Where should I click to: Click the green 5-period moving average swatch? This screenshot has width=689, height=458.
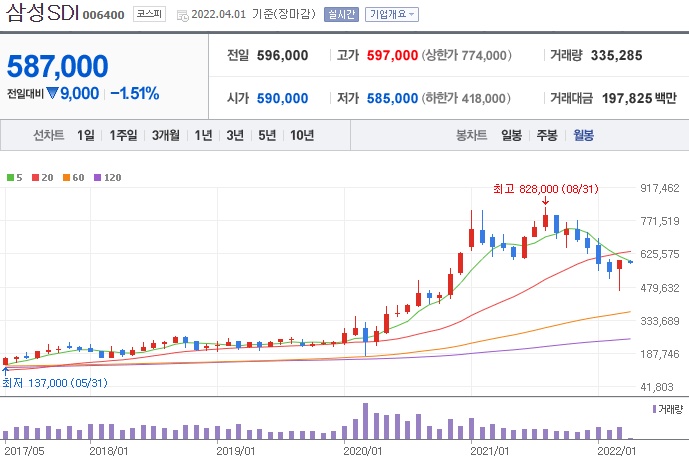pyautogui.click(x=11, y=178)
